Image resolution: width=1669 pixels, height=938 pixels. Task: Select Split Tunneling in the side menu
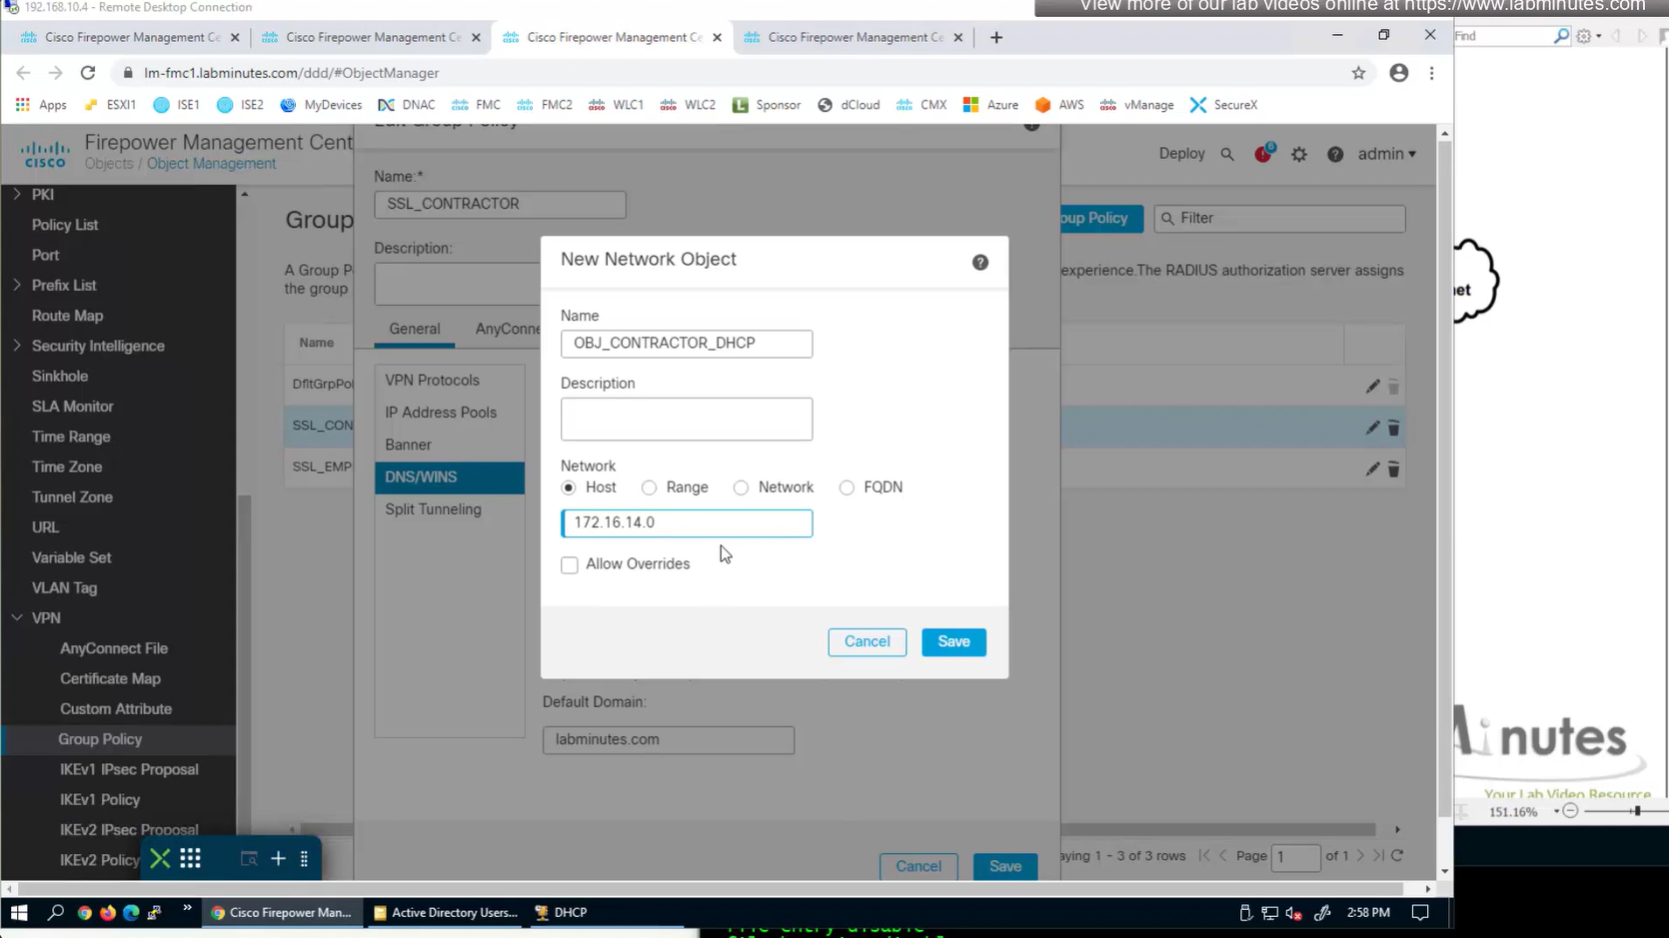point(433,509)
